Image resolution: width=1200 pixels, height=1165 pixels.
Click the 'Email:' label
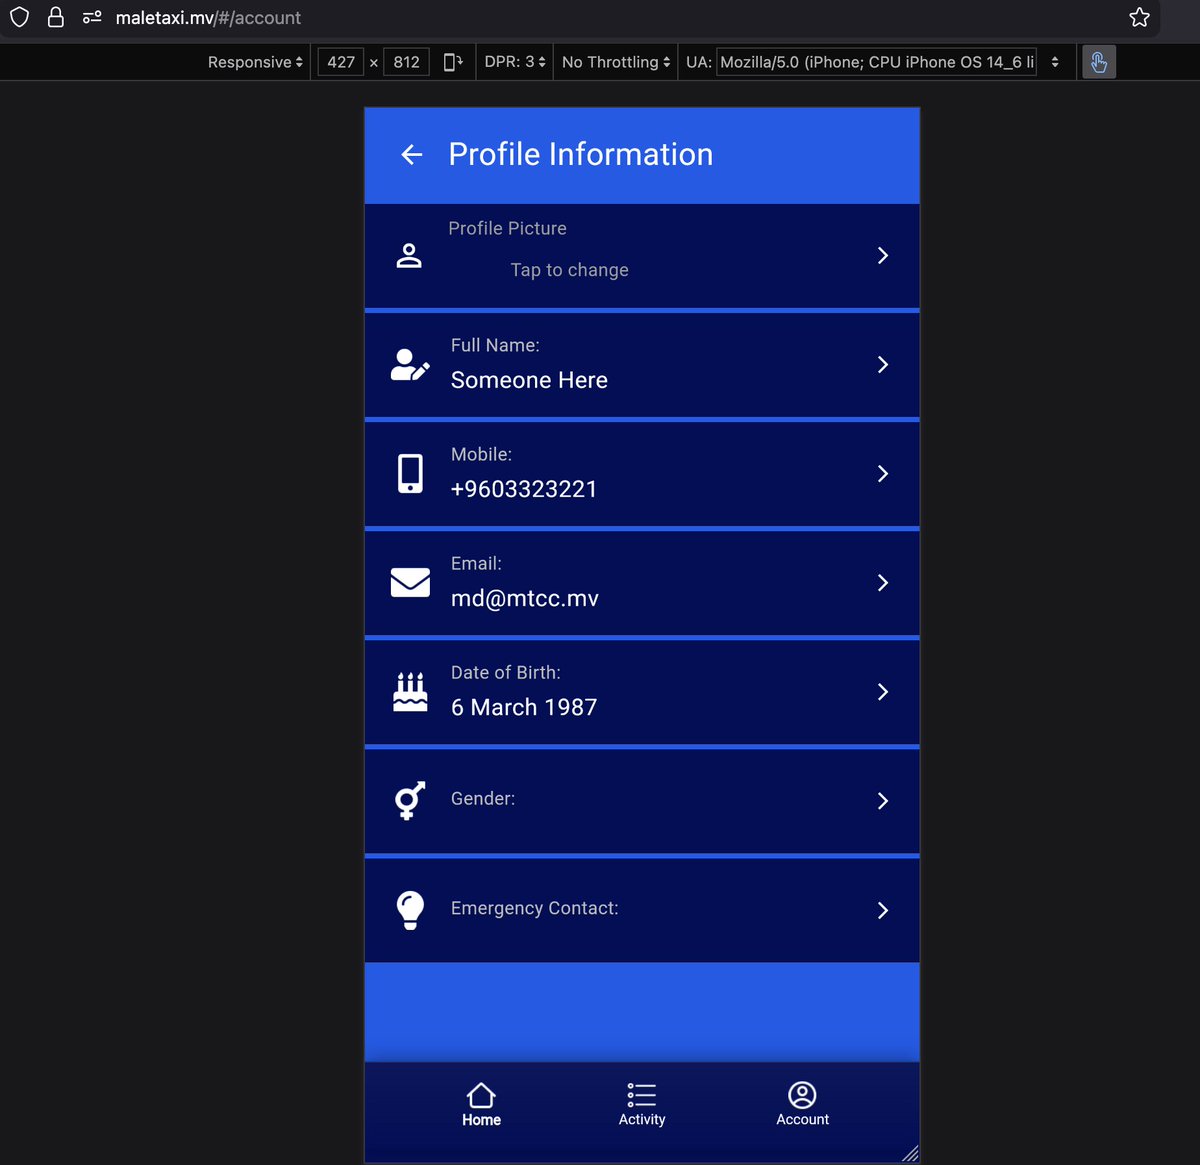pyautogui.click(x=476, y=563)
